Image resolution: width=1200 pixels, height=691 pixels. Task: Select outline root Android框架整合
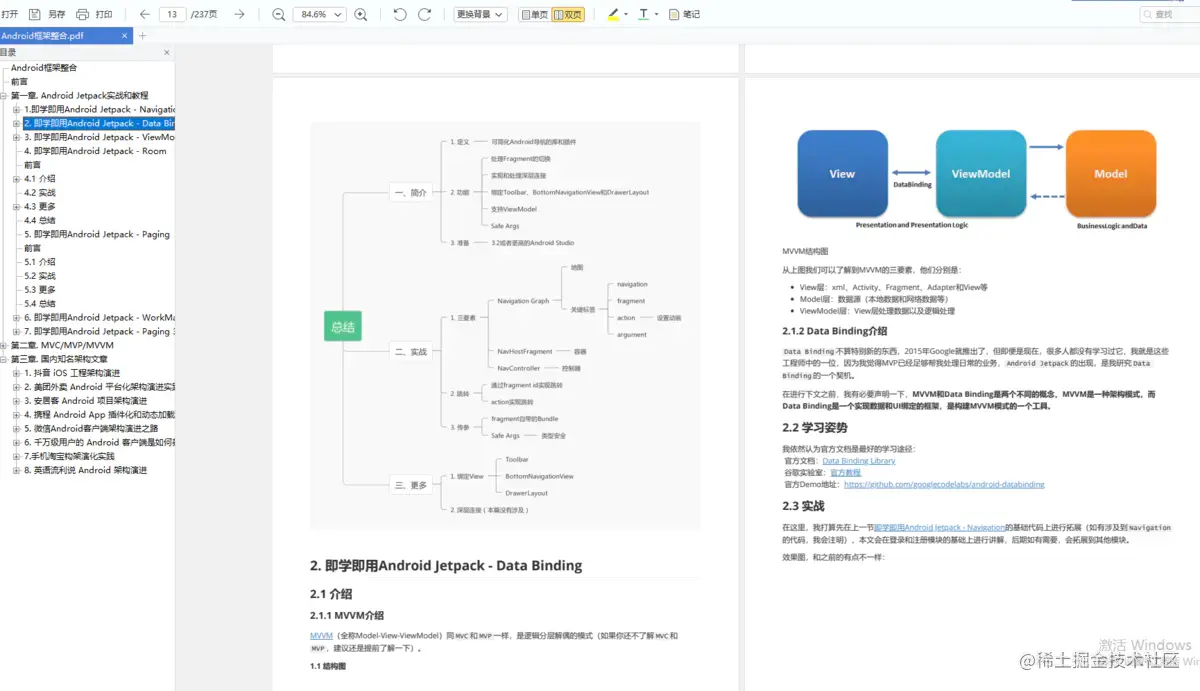[x=44, y=68]
